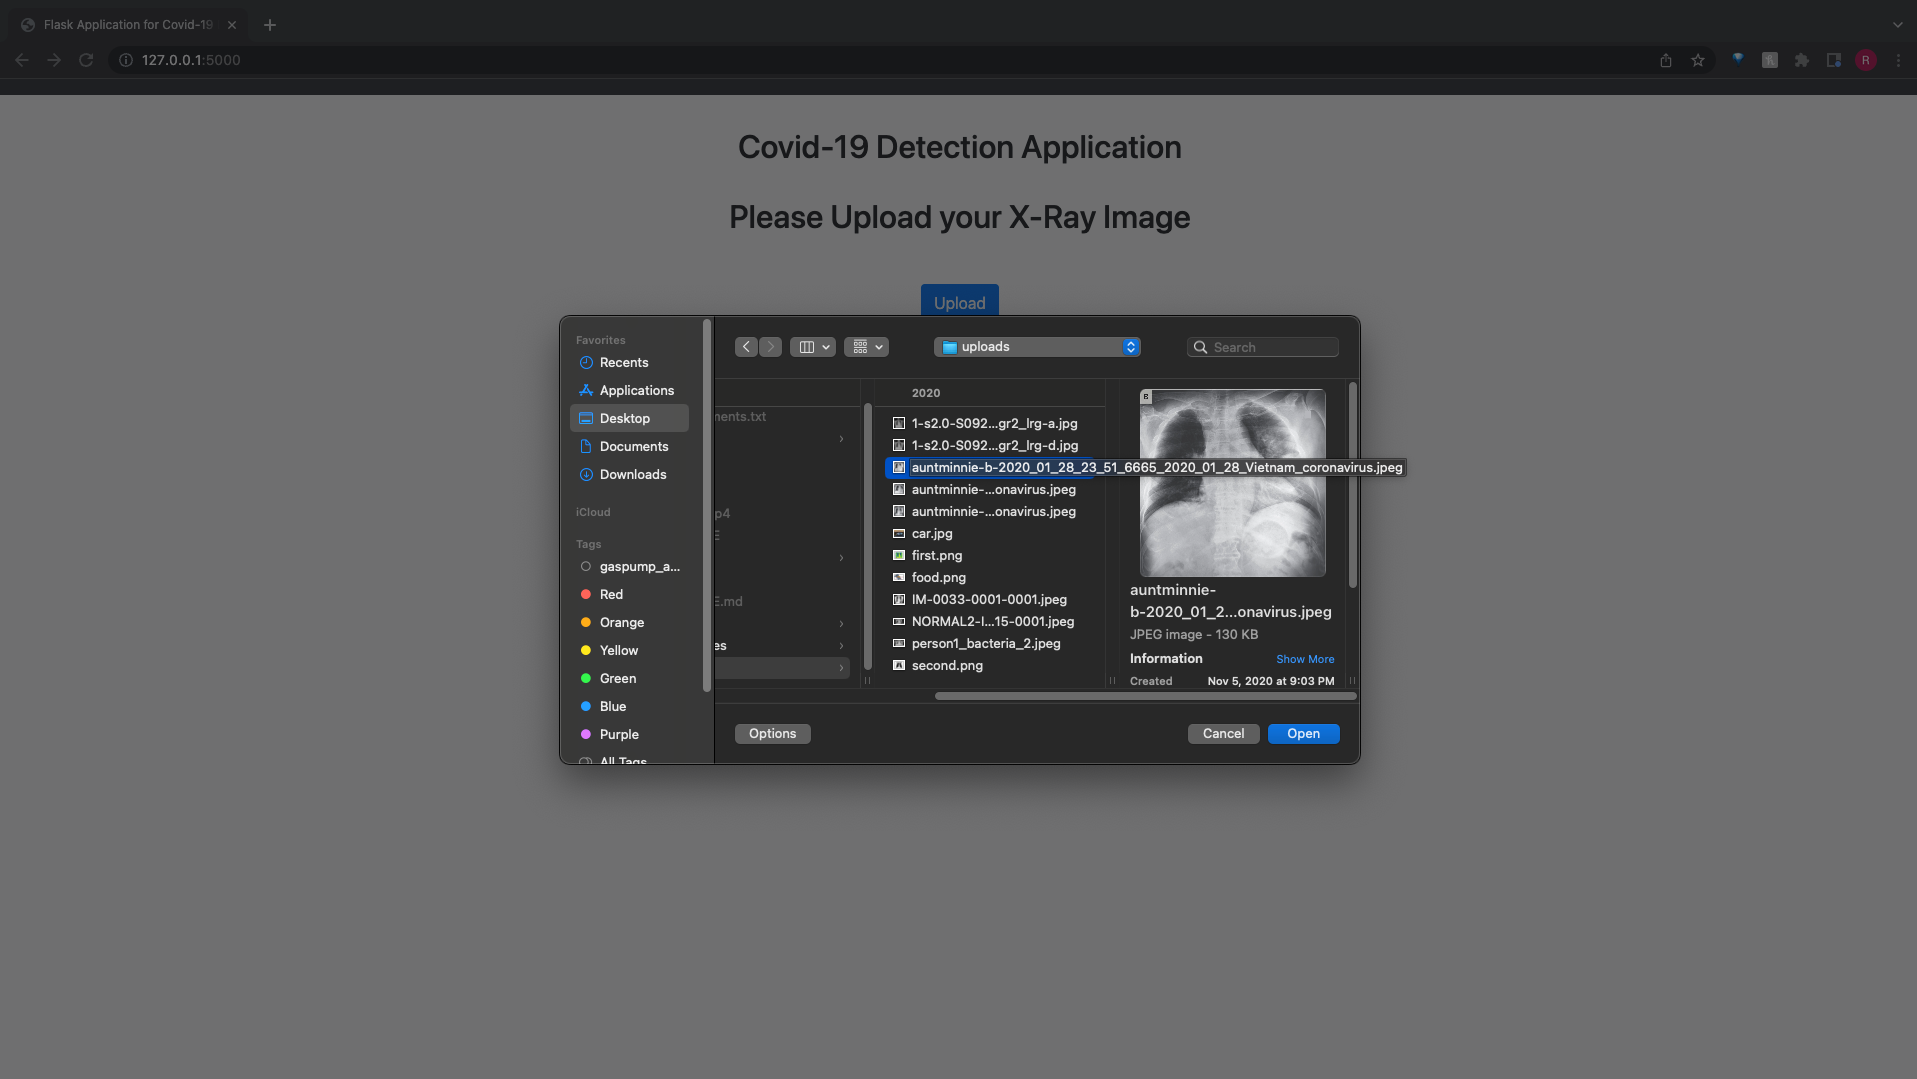
Task: Click the Options button
Action: point(772,734)
